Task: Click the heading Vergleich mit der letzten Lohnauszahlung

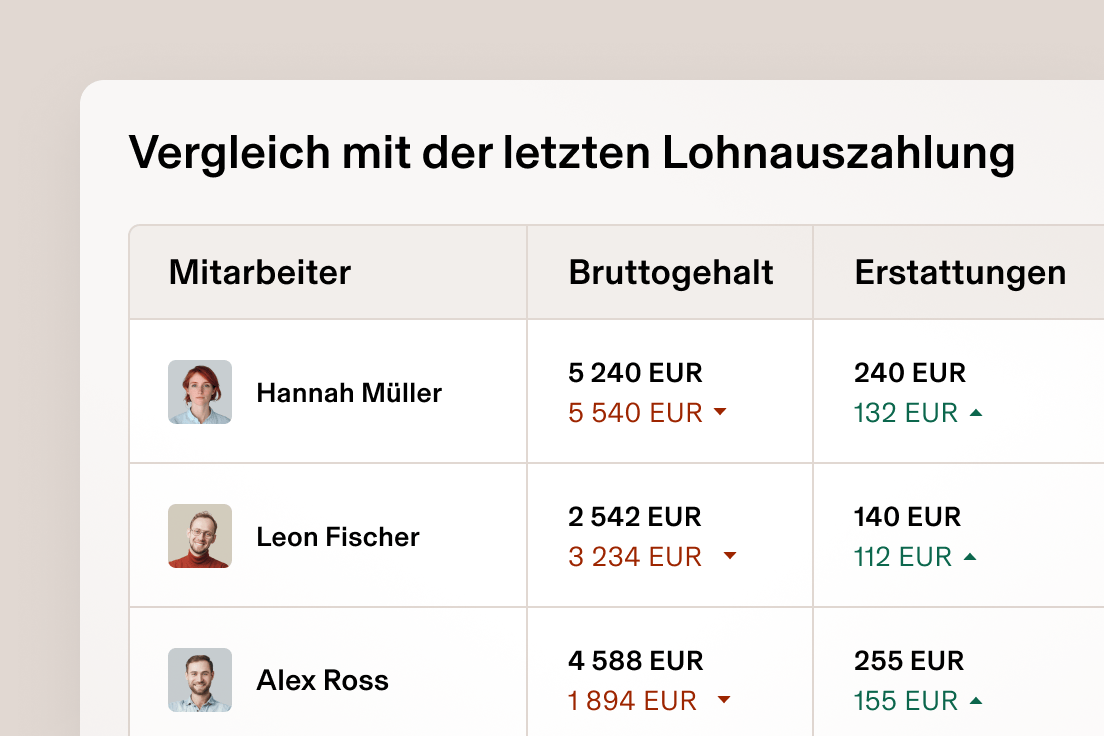Action: click(572, 153)
